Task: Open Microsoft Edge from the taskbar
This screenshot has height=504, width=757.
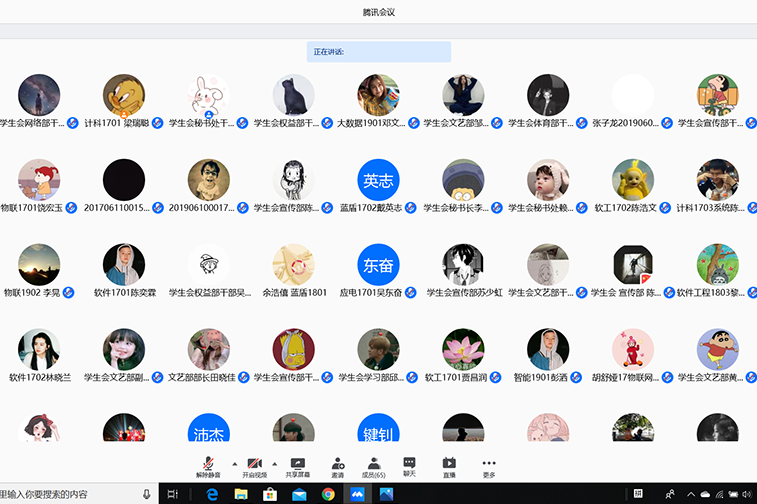Action: 212,494
